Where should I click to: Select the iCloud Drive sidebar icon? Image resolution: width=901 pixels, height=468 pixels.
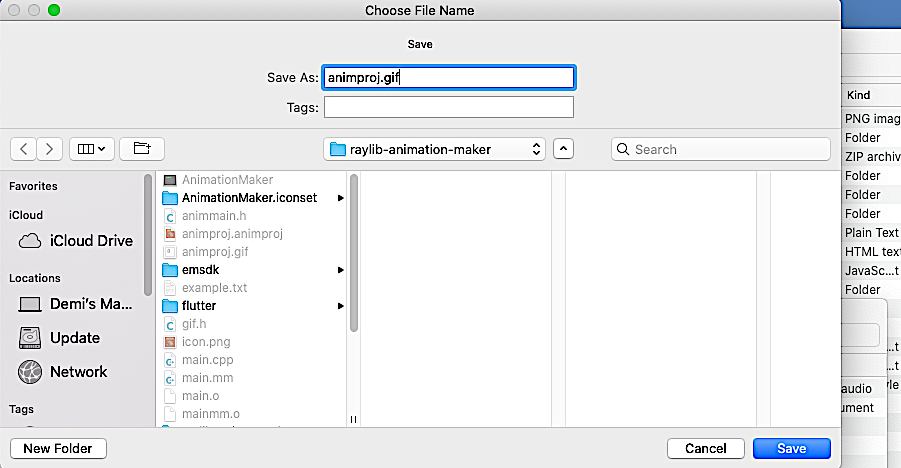tap(31, 241)
